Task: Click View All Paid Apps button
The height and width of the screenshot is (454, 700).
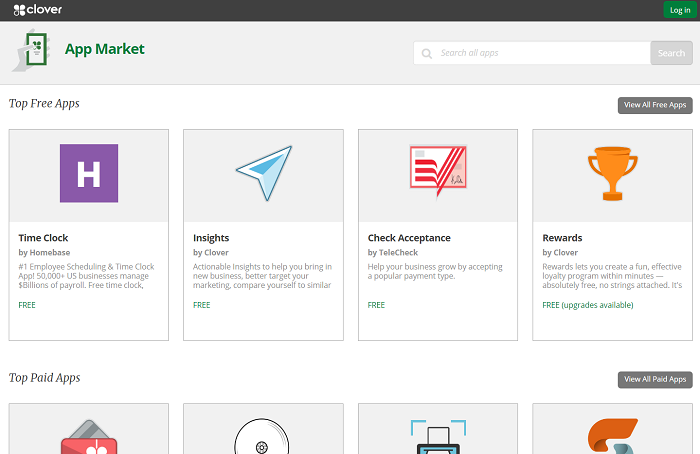Action: click(655, 380)
